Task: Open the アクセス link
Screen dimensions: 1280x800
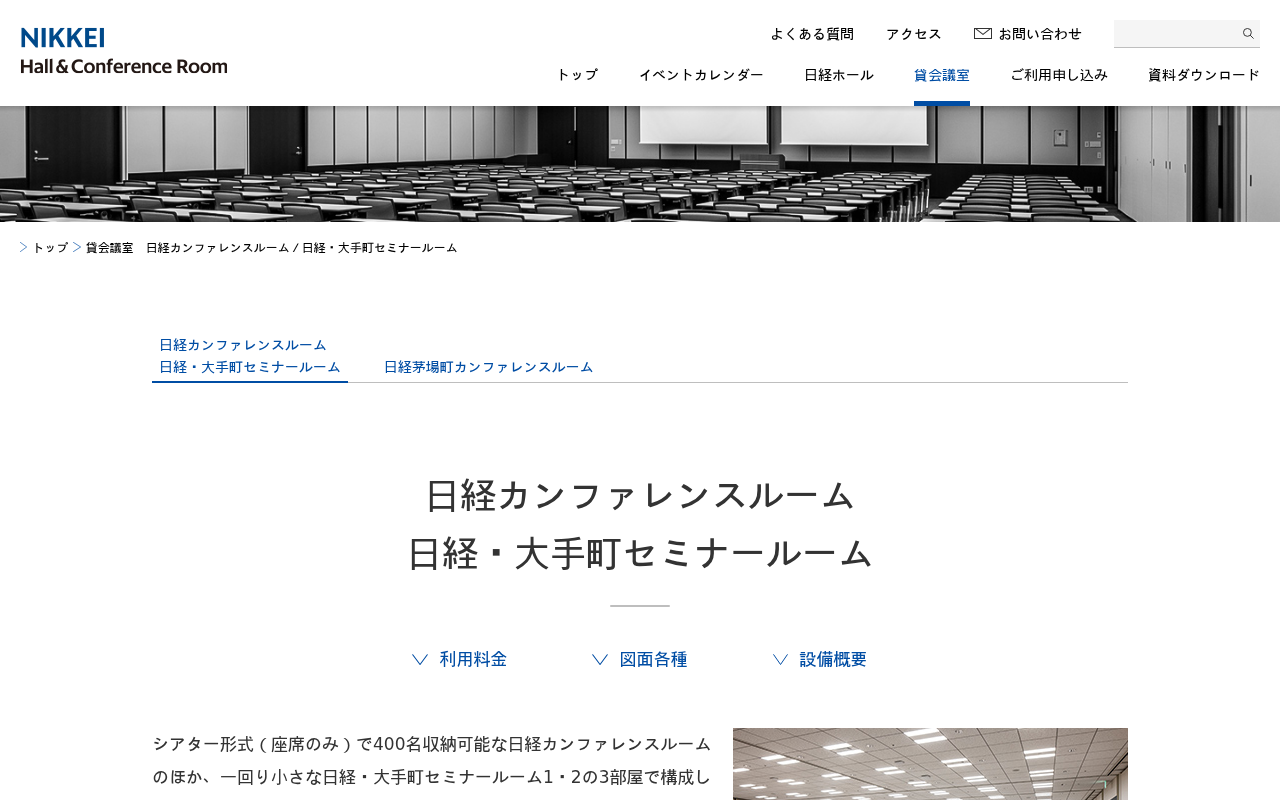Action: pyautogui.click(x=914, y=34)
